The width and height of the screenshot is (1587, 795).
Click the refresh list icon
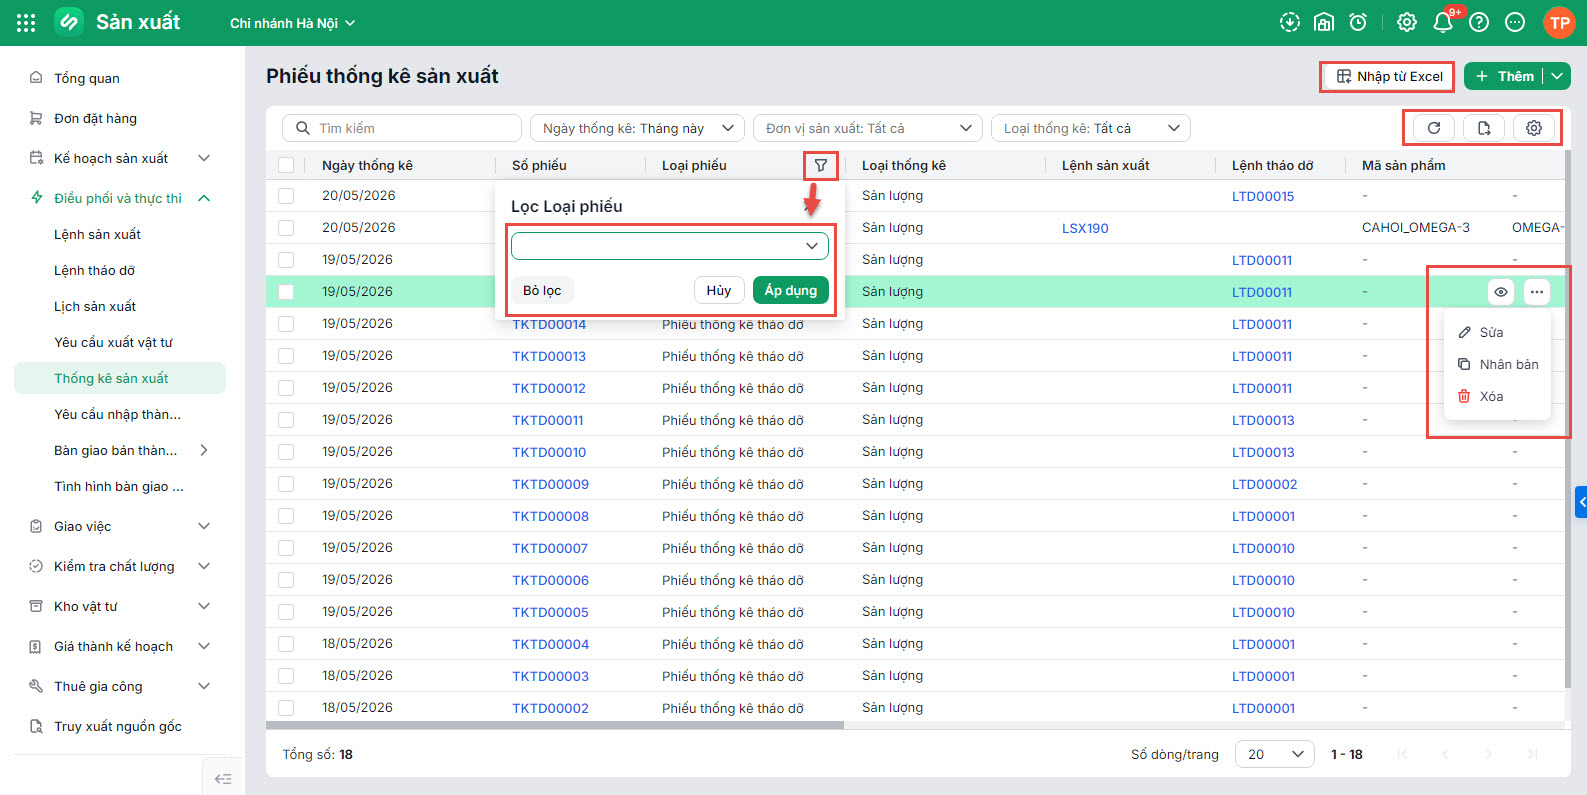point(1434,128)
